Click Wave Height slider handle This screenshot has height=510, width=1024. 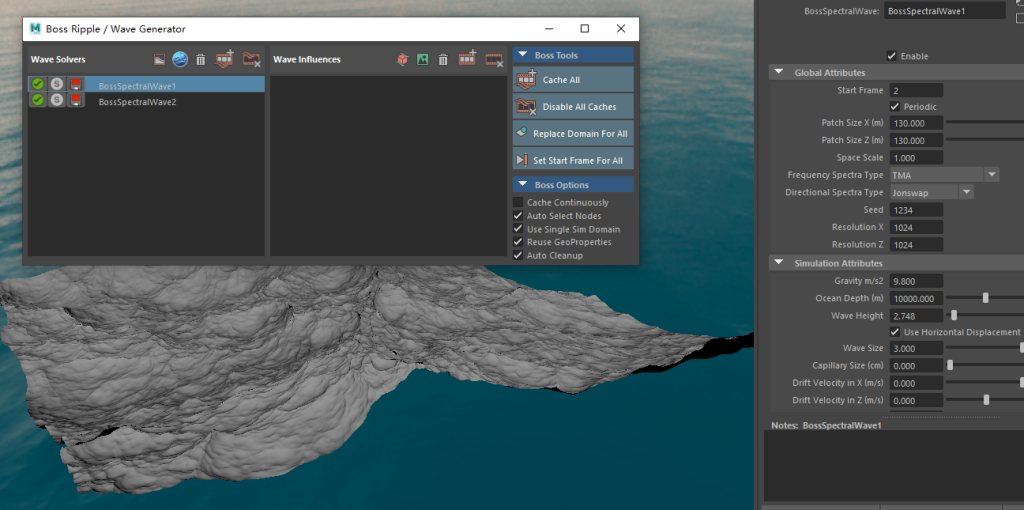point(954,315)
